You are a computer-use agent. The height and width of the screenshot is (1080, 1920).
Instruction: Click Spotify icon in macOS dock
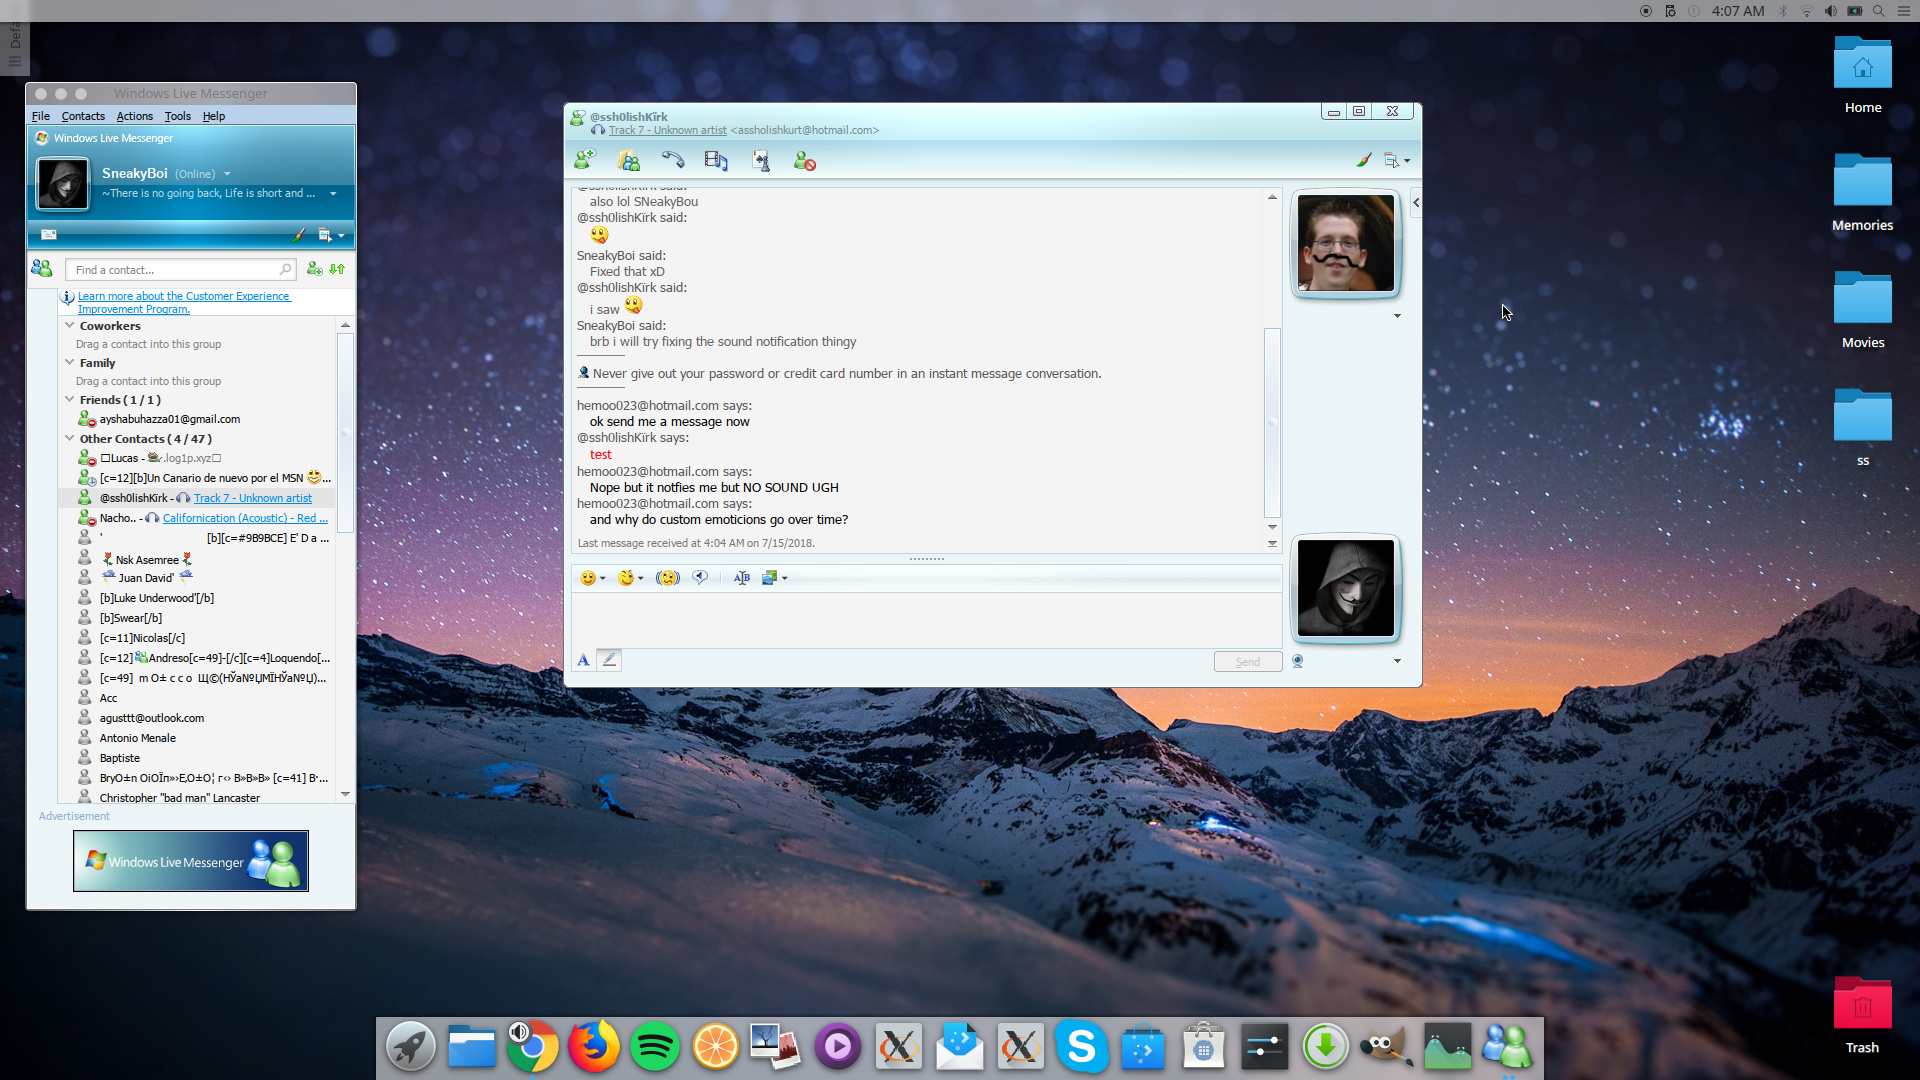tap(654, 1046)
